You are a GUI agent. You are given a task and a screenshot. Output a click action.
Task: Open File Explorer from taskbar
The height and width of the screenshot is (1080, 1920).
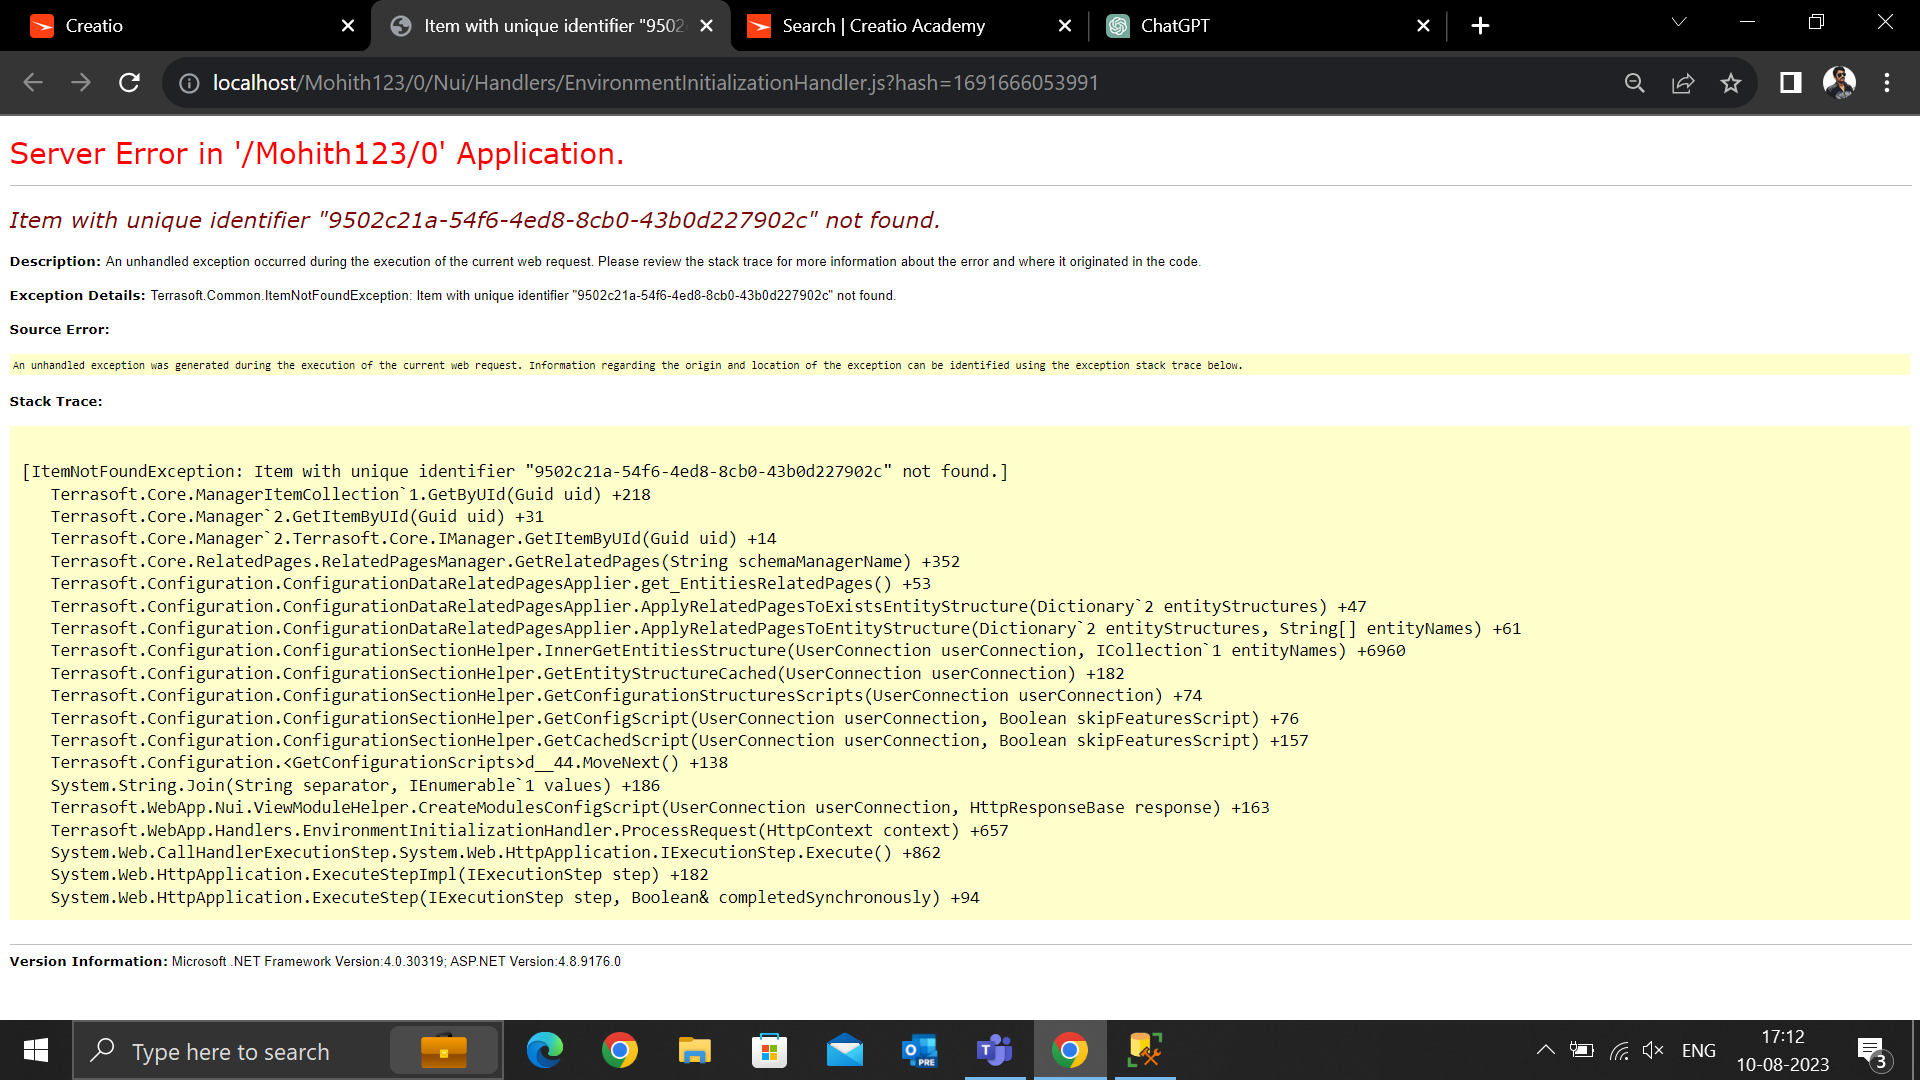click(x=695, y=1051)
